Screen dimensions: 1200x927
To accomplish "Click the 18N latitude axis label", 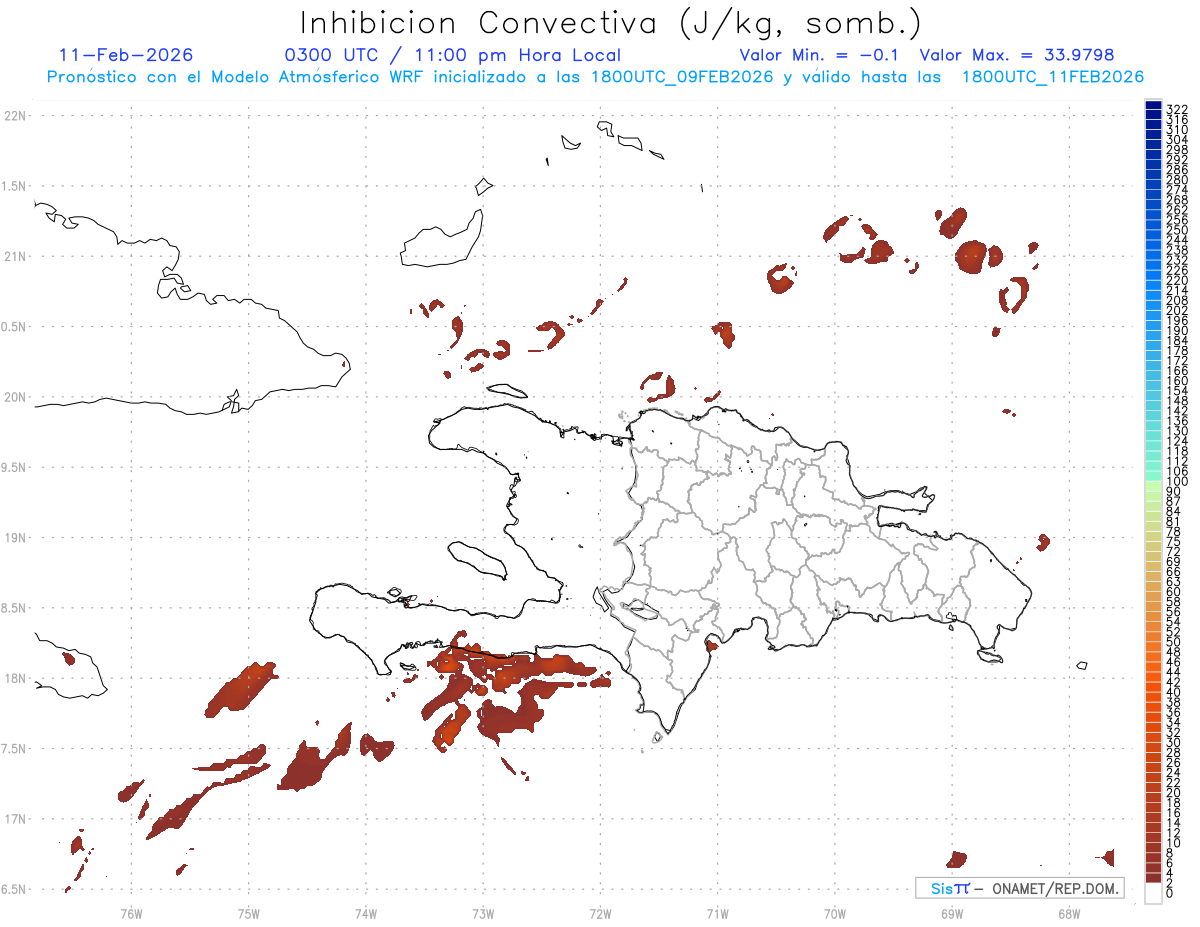I will pos(14,678).
